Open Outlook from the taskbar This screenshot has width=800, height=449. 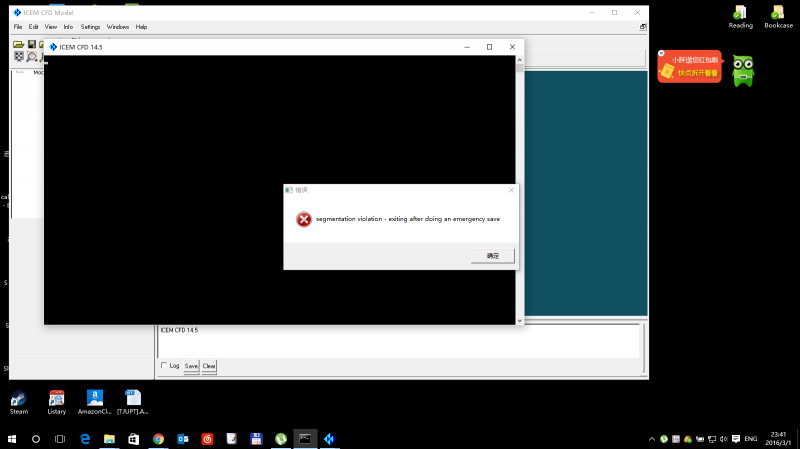tap(183, 439)
